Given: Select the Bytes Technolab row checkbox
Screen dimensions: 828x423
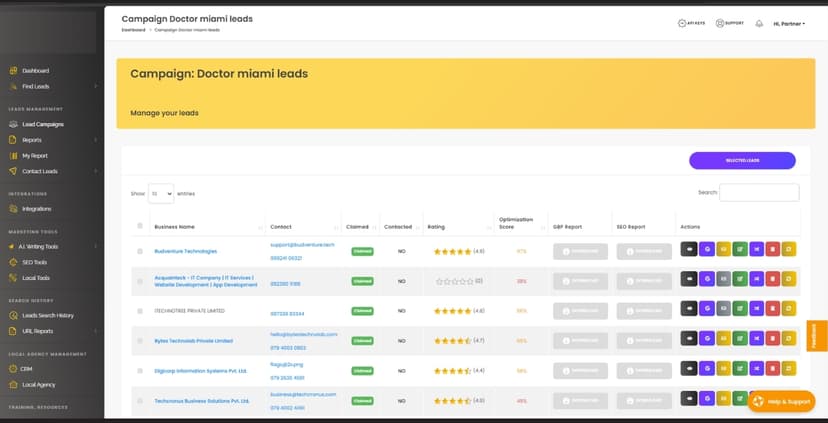Looking at the screenshot, I should point(140,341).
